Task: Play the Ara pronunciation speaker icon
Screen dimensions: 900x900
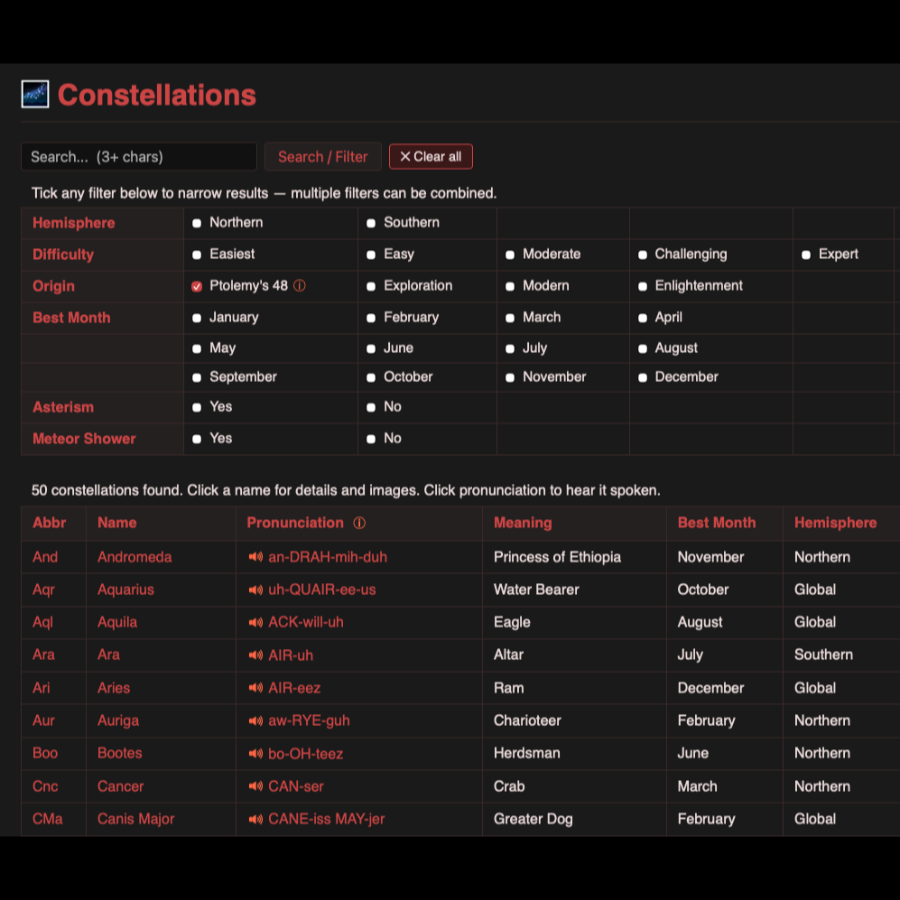Action: click(x=256, y=655)
